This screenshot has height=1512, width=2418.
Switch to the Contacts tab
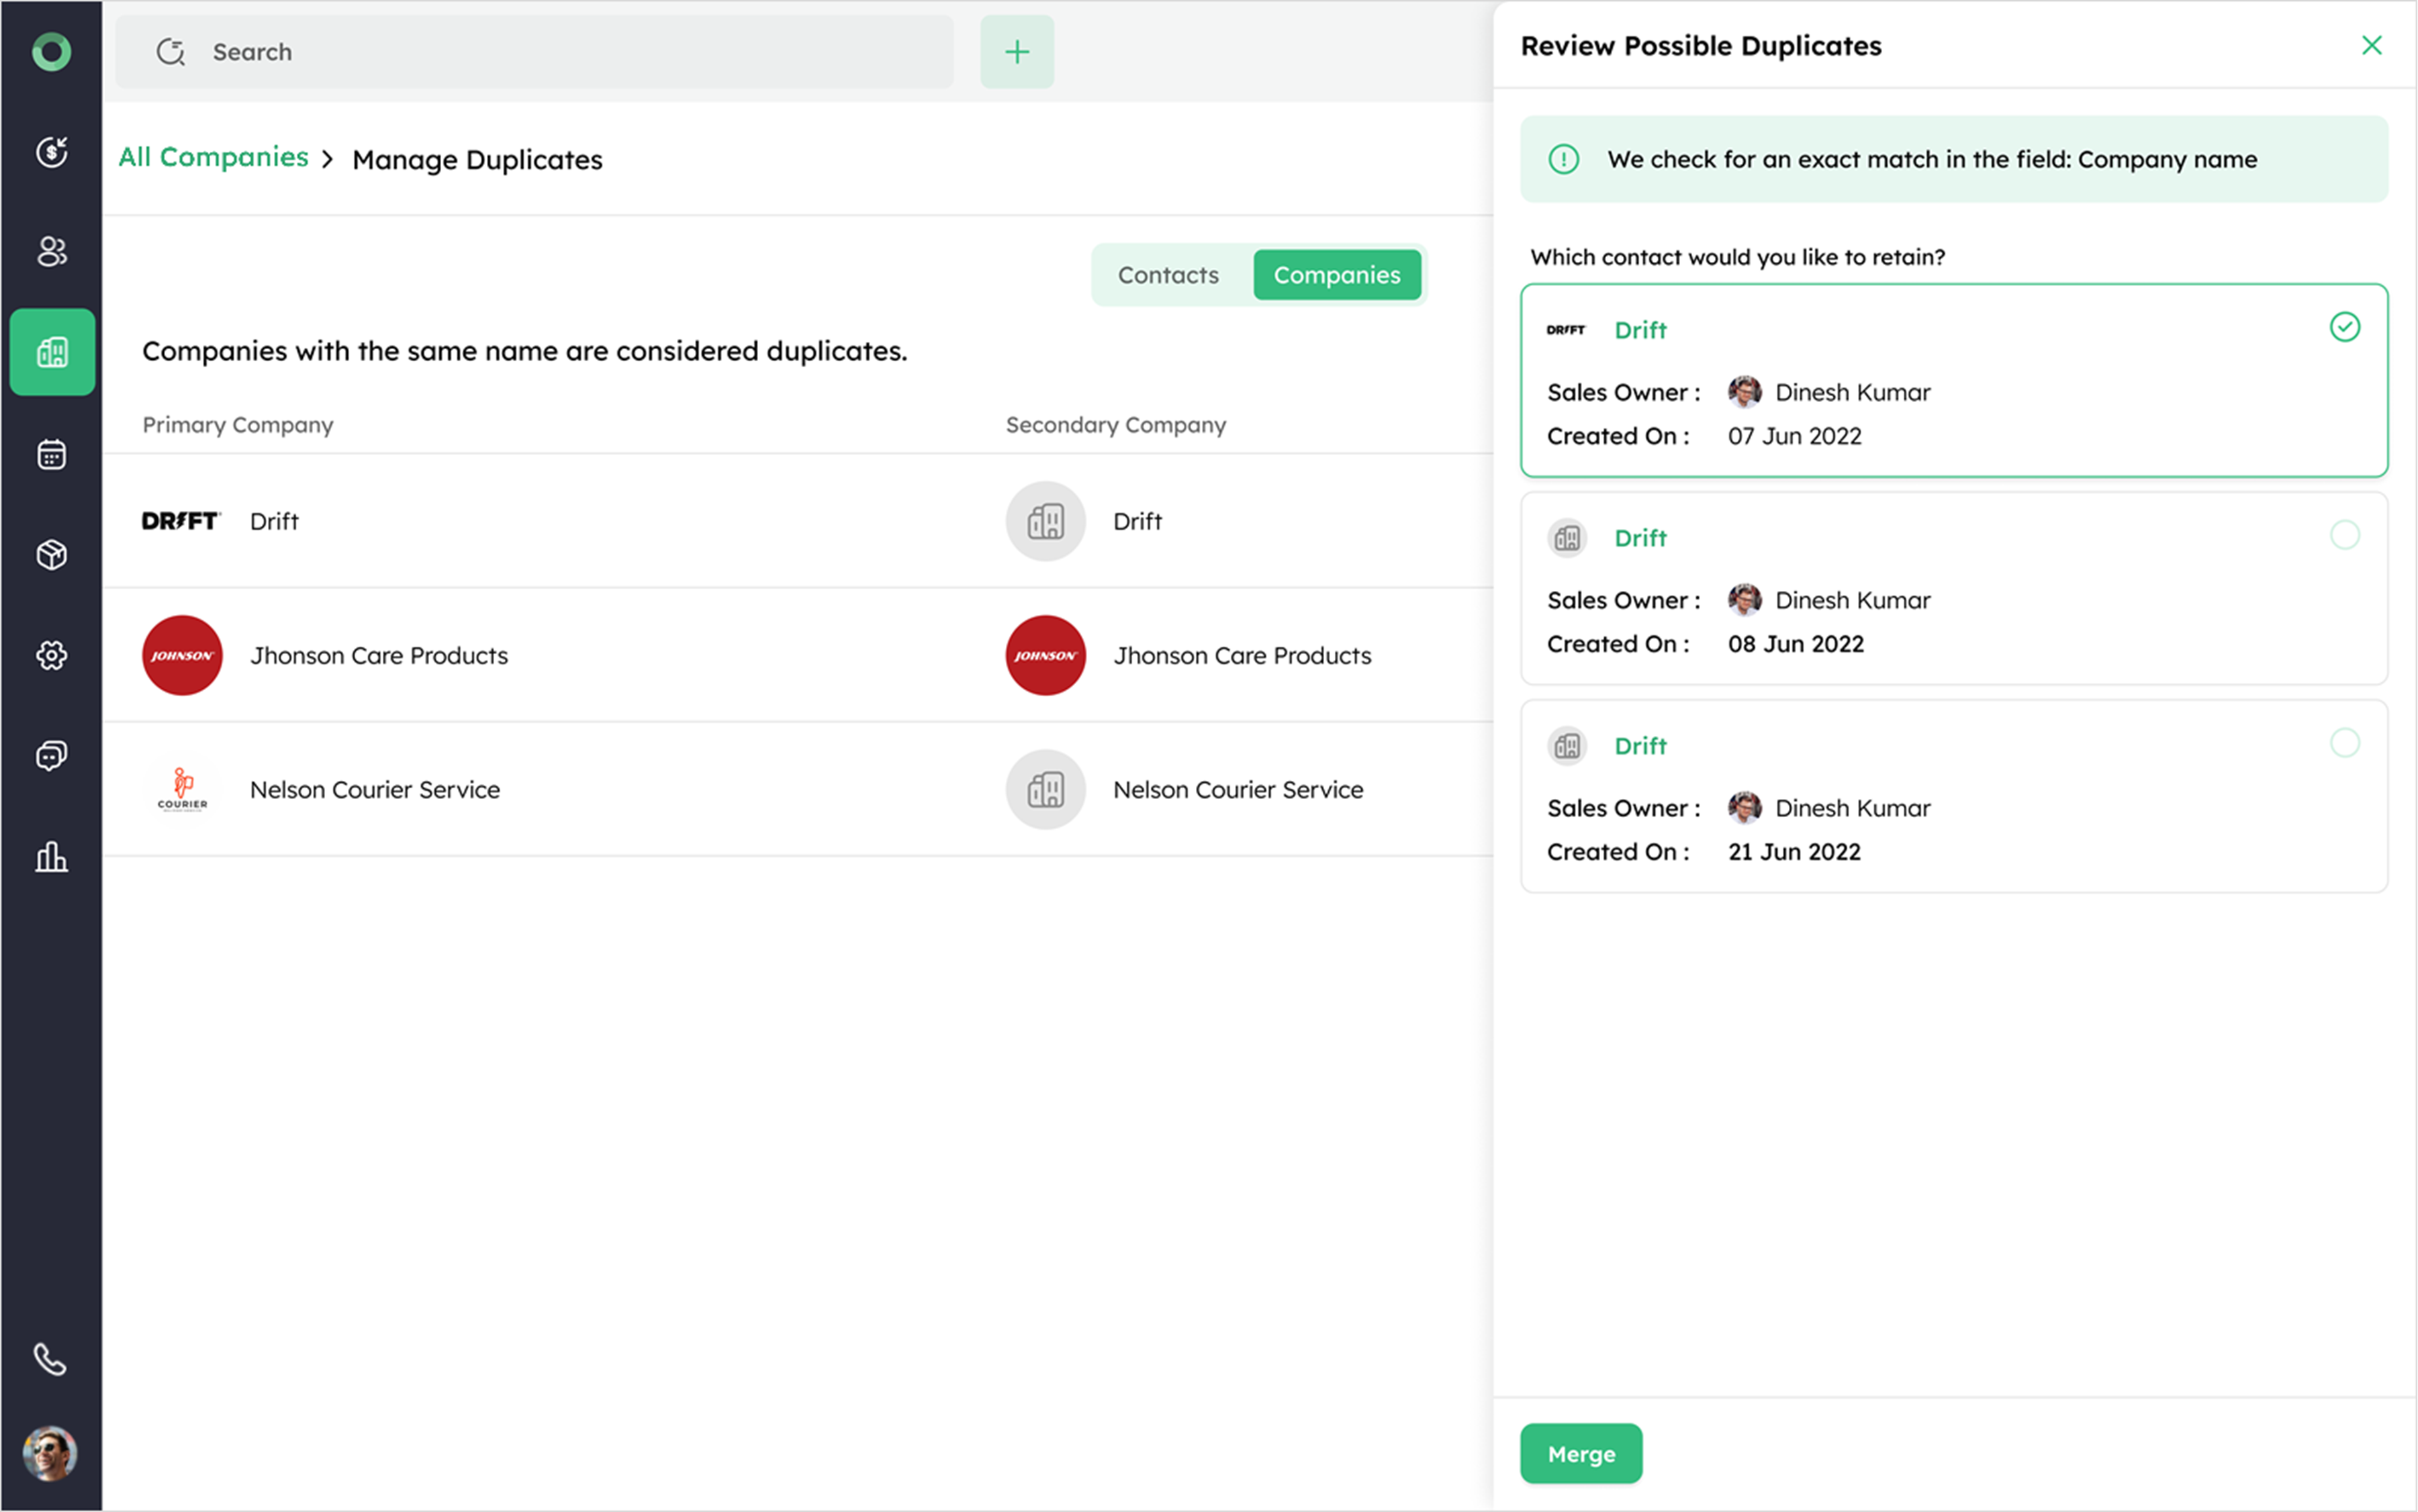1168,275
